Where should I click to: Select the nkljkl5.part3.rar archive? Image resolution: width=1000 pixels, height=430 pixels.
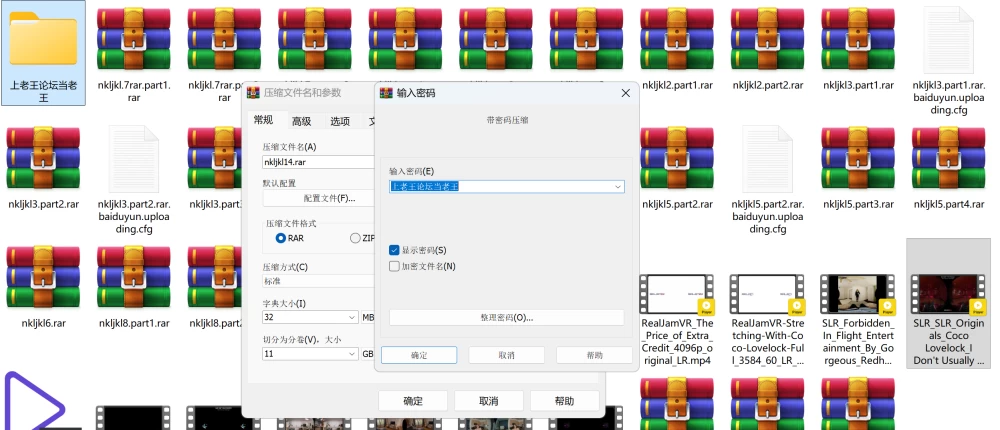click(x=858, y=167)
